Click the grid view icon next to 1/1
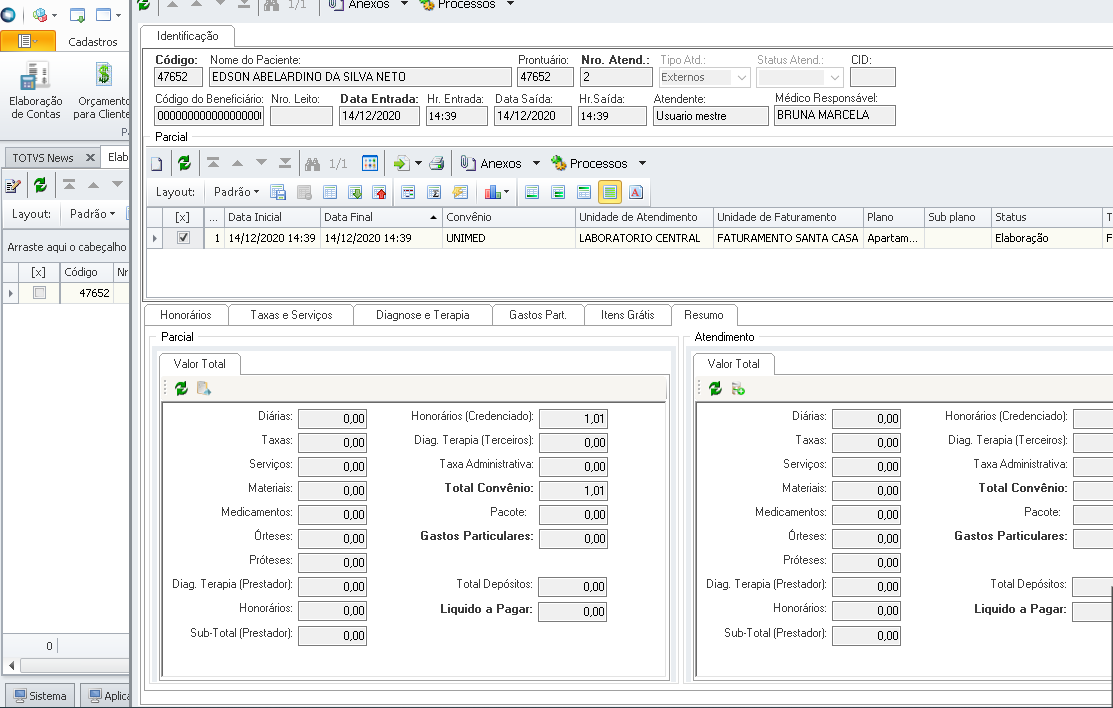Screen dimensions: 1113x708 click(369, 163)
